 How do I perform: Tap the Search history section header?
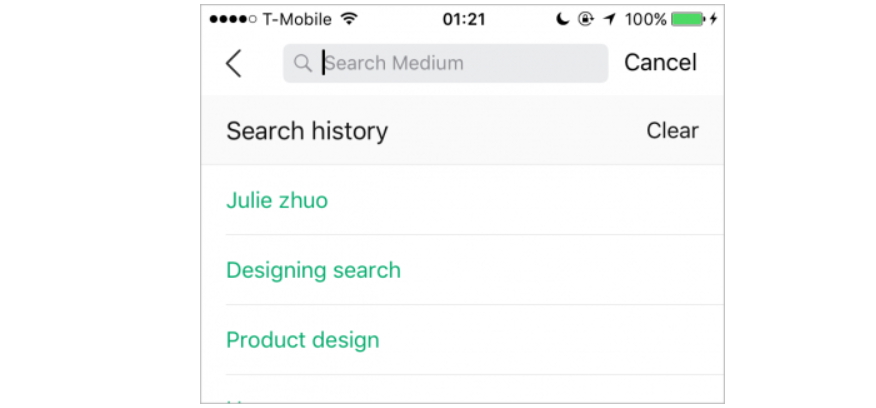pos(307,131)
